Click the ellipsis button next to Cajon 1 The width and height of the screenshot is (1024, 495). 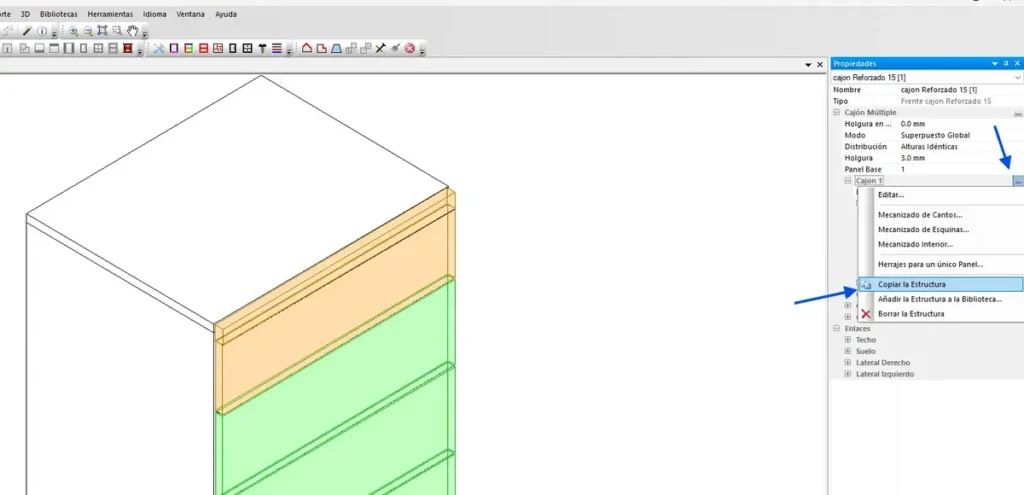1017,181
